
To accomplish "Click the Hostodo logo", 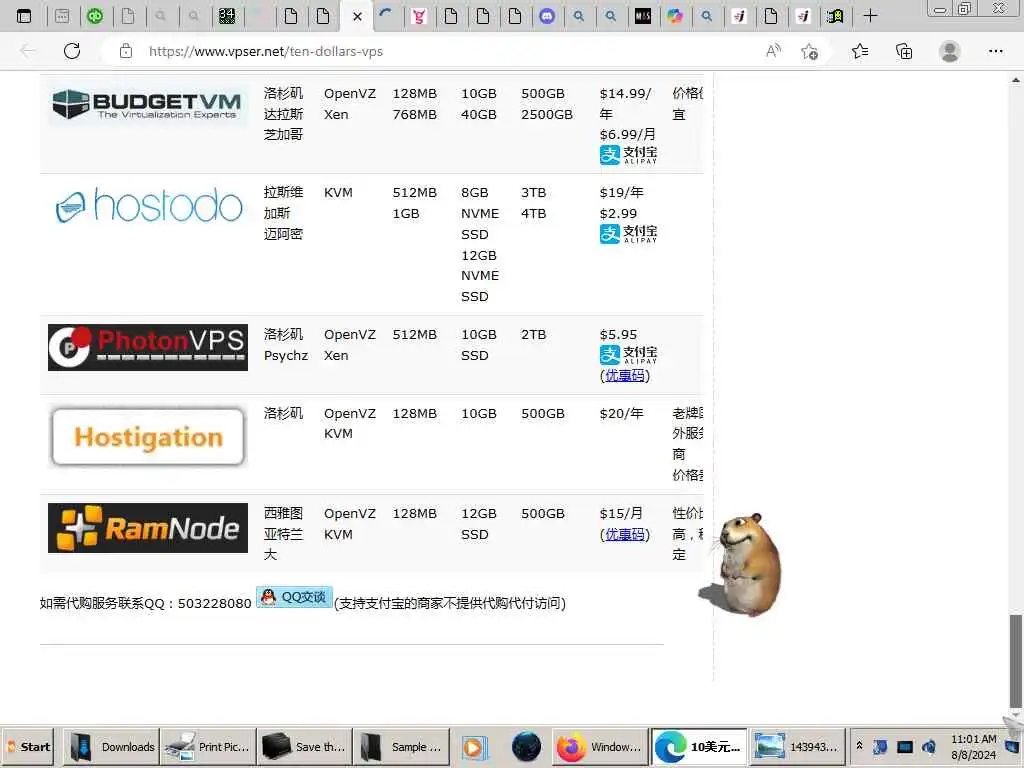I will (x=149, y=206).
